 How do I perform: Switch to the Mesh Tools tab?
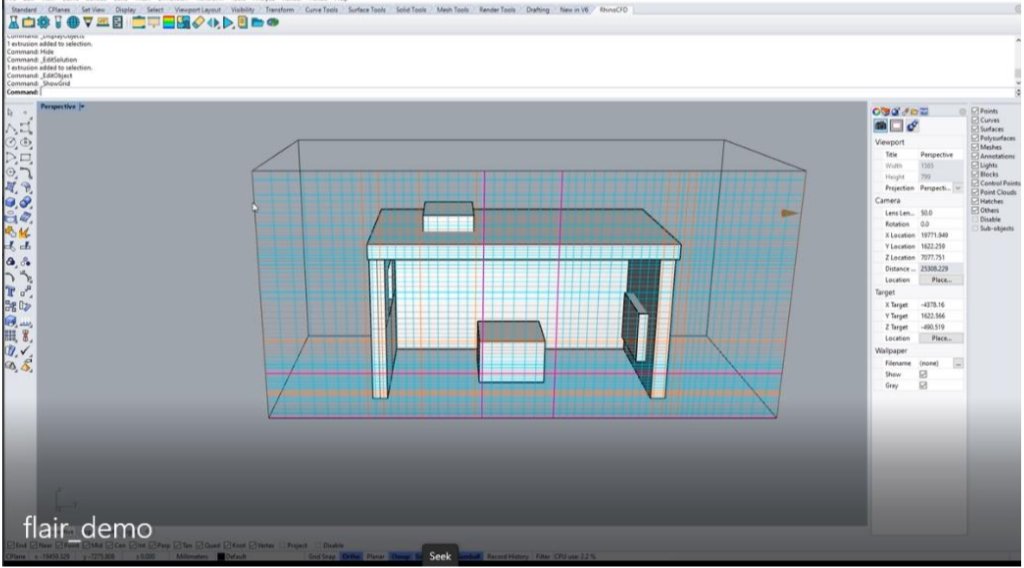pyautogui.click(x=453, y=10)
